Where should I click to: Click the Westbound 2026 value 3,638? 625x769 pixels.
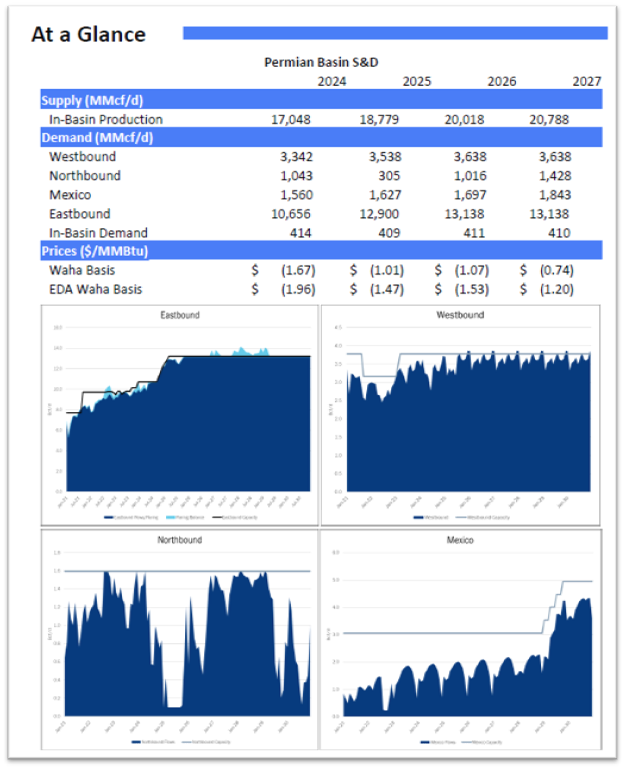tap(470, 157)
